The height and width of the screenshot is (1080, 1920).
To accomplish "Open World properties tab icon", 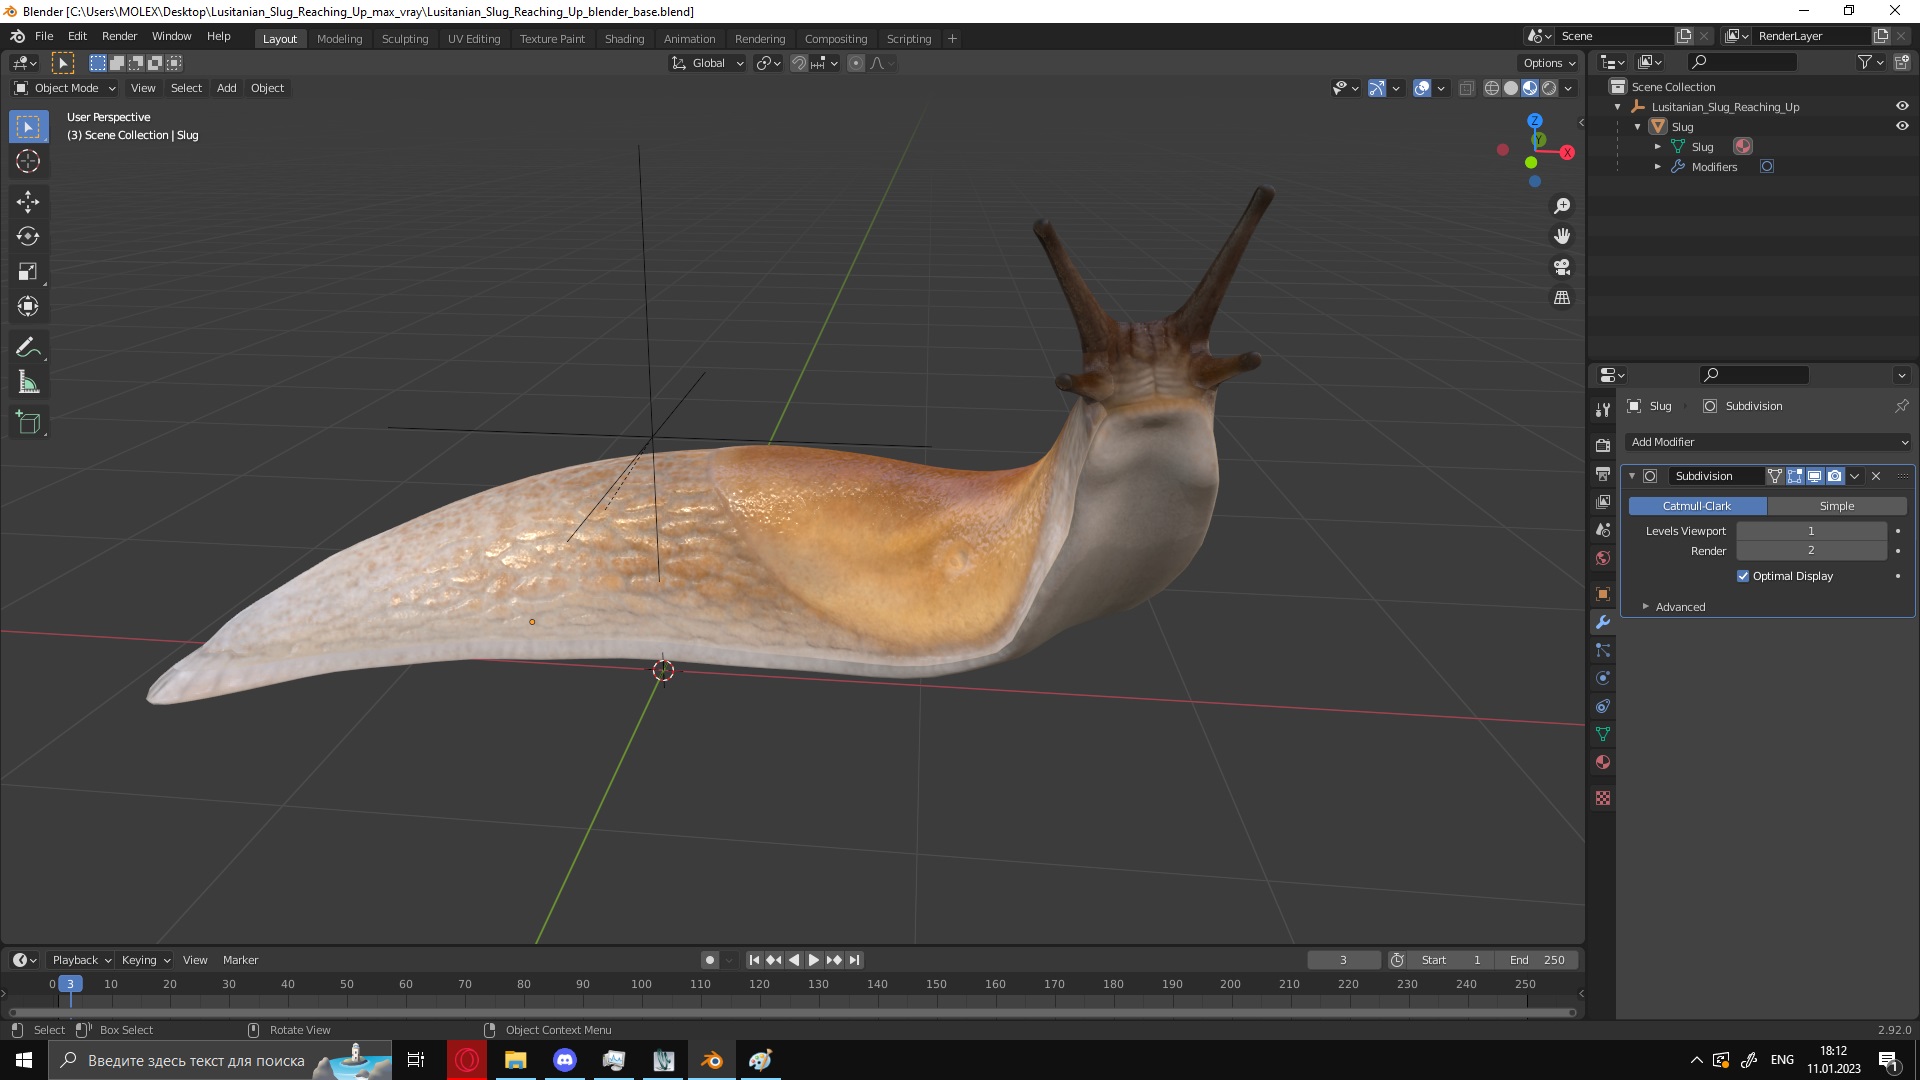I will click(x=1603, y=558).
